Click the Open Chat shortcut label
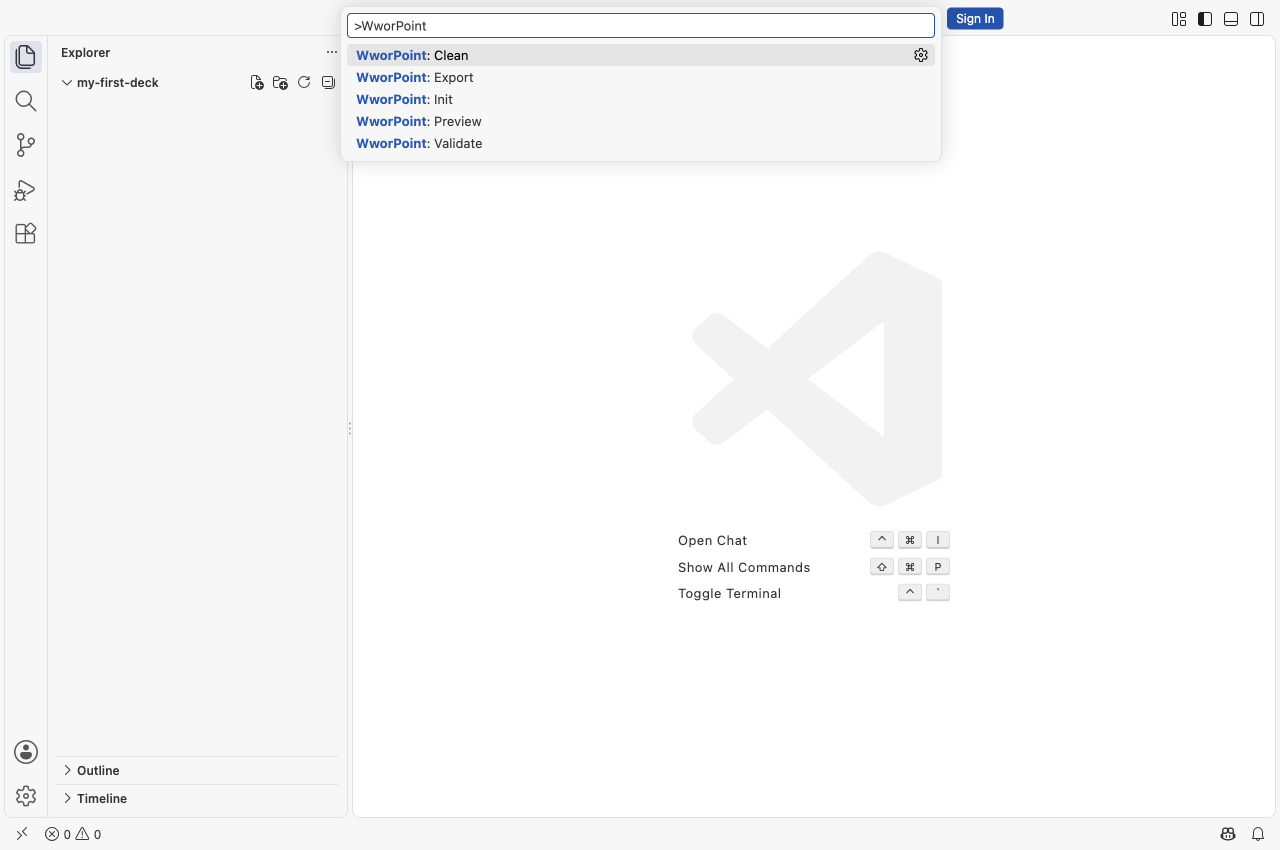The width and height of the screenshot is (1280, 850). tap(712, 540)
